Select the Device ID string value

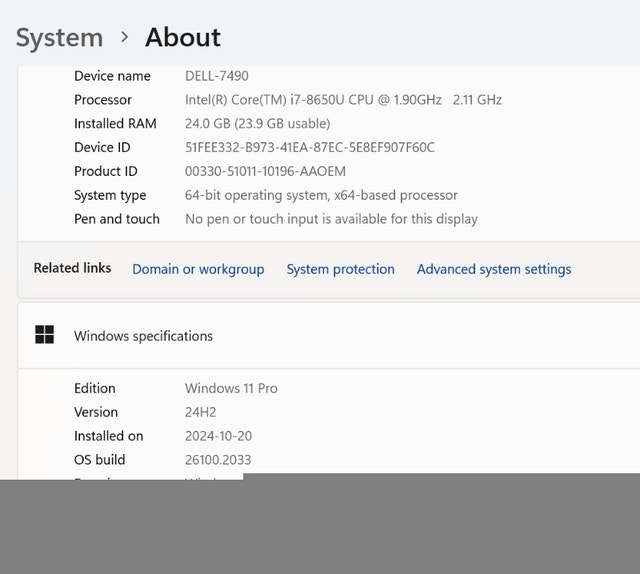310,148
